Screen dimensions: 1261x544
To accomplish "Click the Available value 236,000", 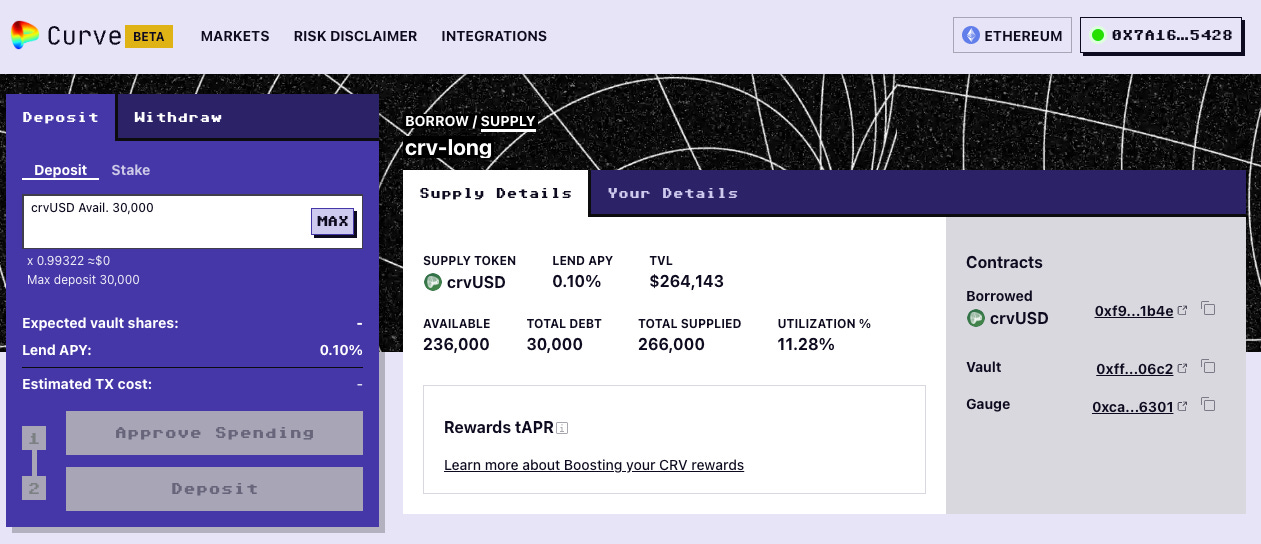I will (x=456, y=344).
